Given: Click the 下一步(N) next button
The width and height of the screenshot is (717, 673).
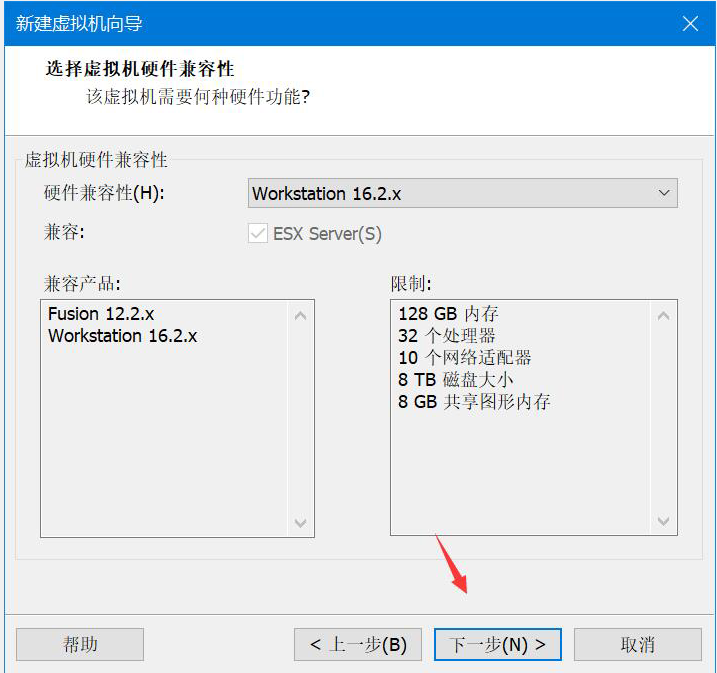Looking at the screenshot, I should click(498, 645).
